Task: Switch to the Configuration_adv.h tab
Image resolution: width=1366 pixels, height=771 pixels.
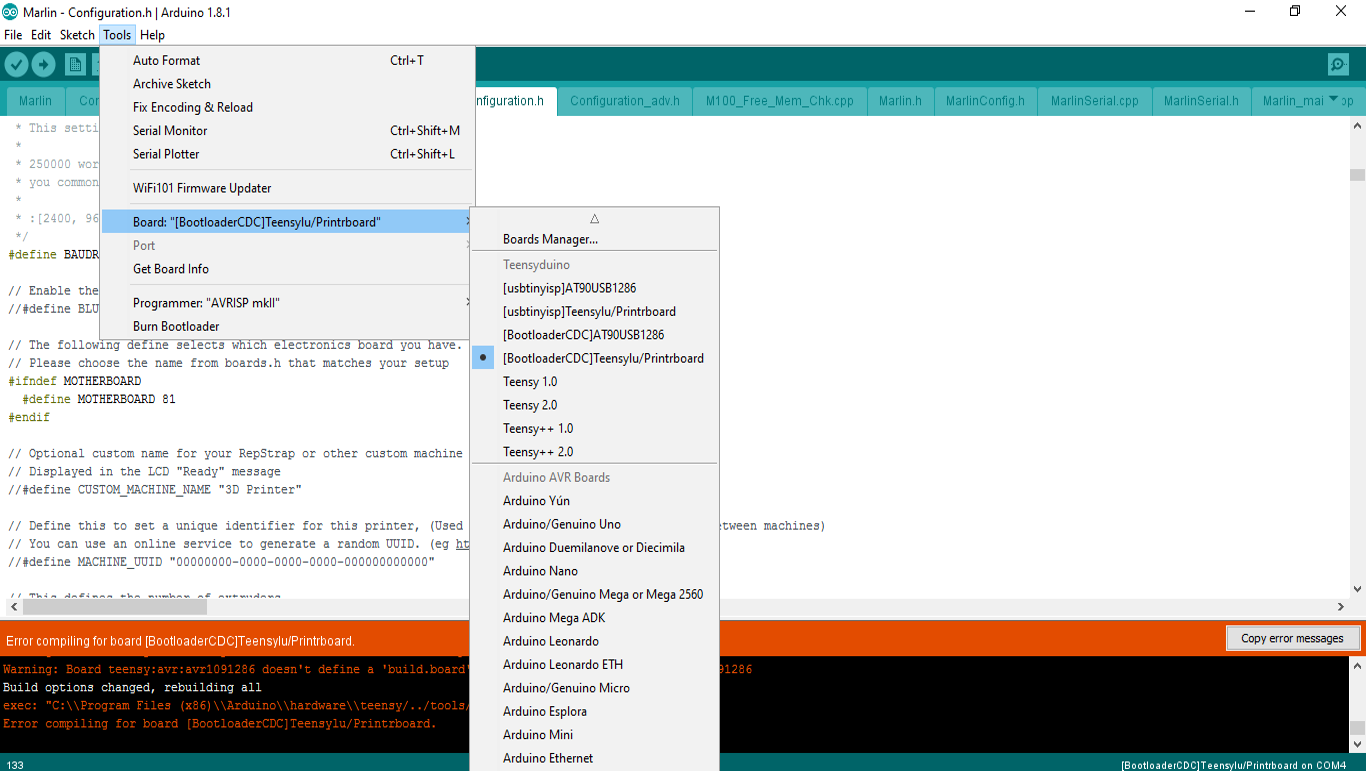Action: [624, 100]
